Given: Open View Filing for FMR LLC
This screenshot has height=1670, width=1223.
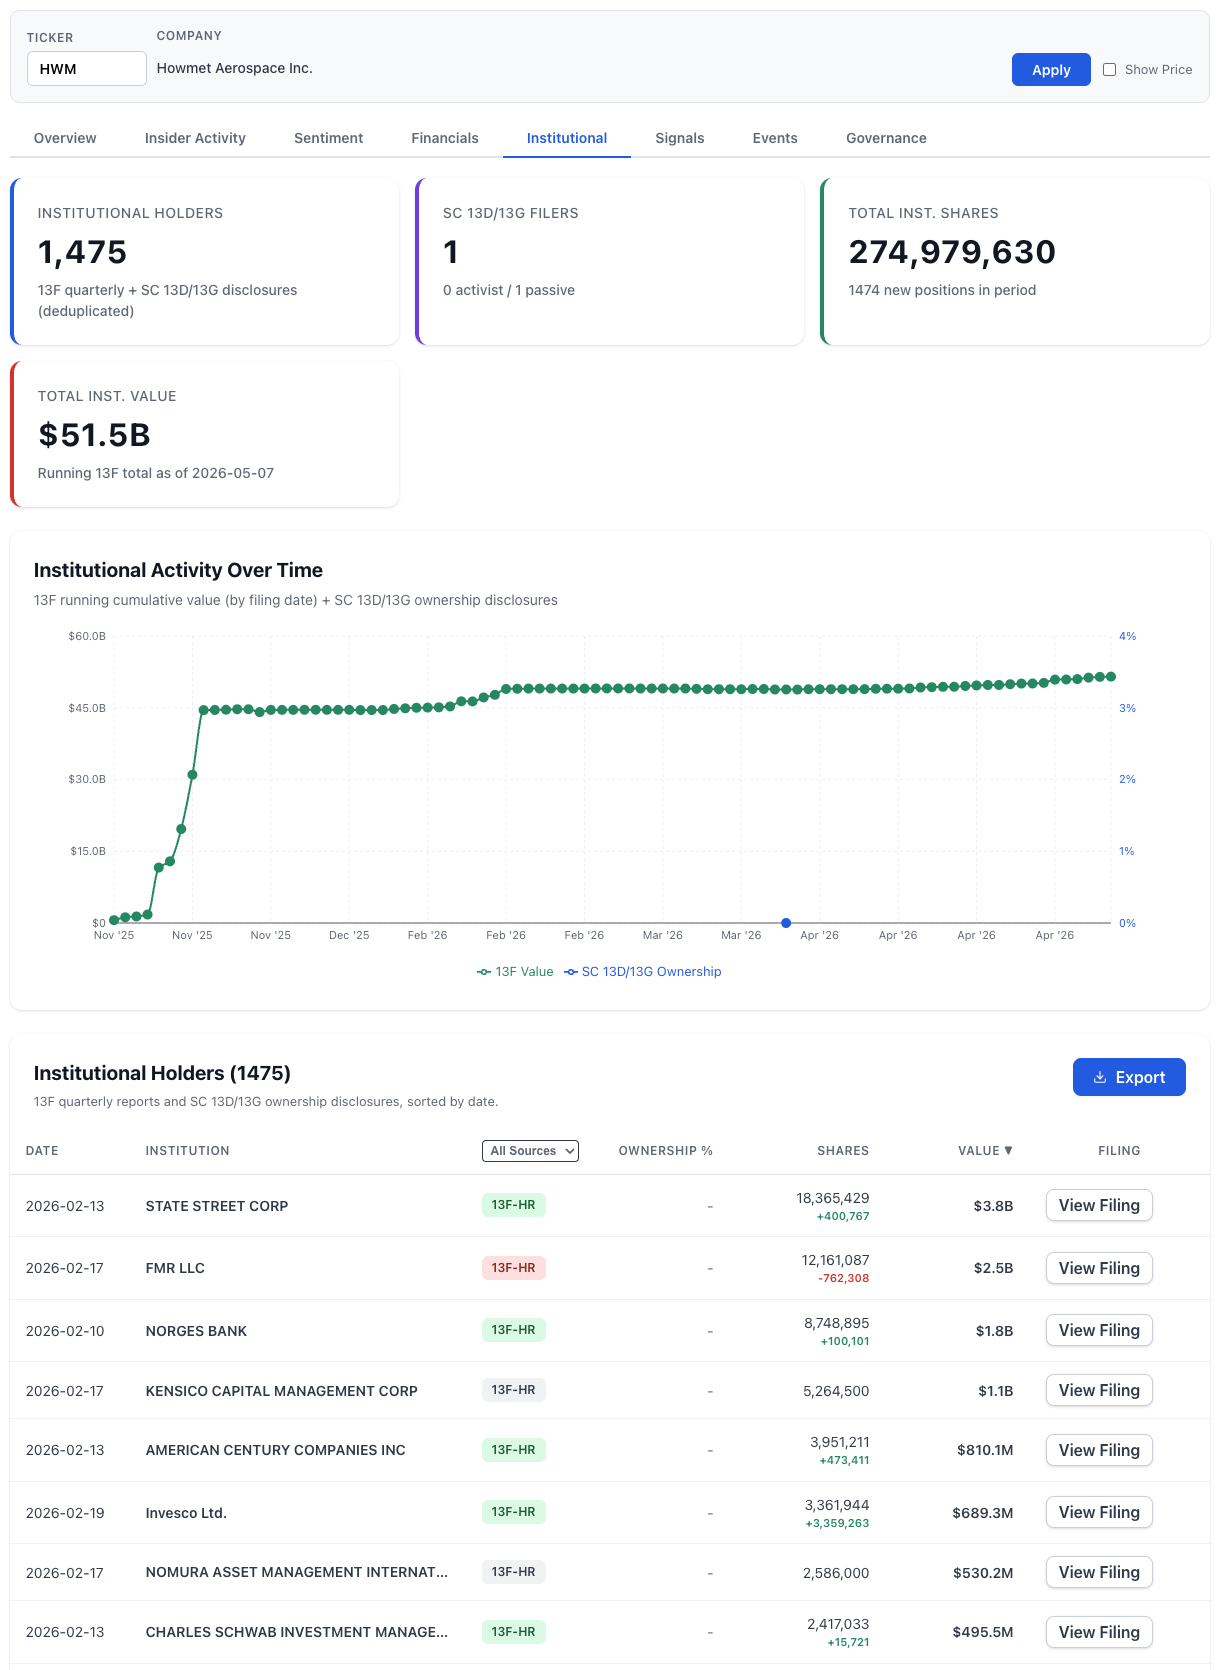Looking at the screenshot, I should 1099,1268.
